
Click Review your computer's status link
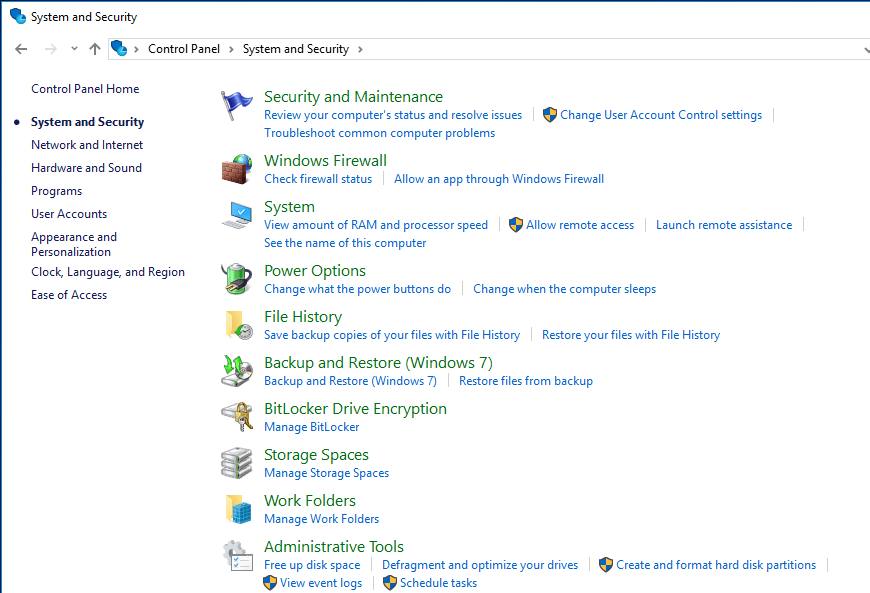tap(393, 115)
